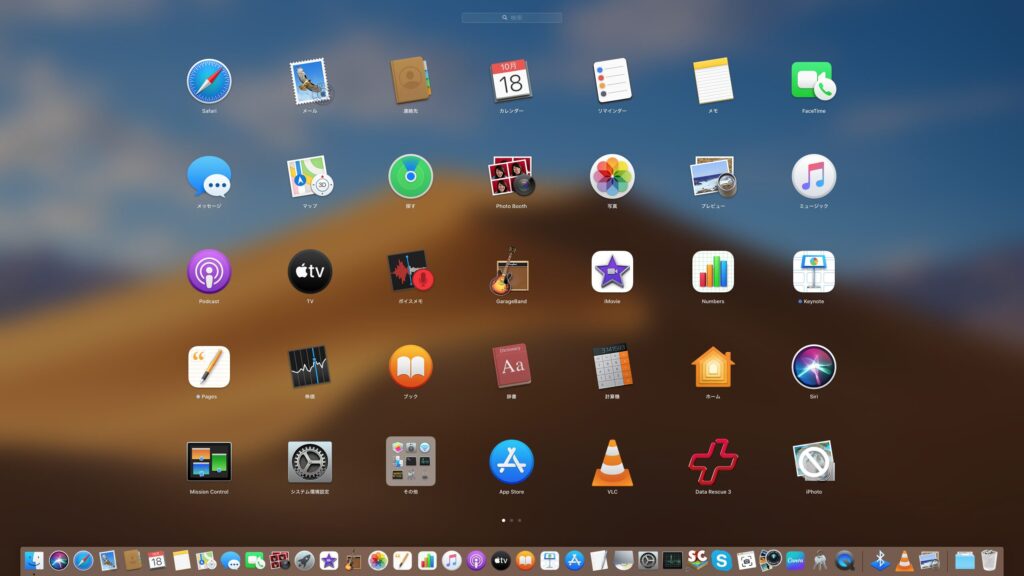Launch Photo Booth app
Screen dimensions: 1024x576
pos(511,176)
